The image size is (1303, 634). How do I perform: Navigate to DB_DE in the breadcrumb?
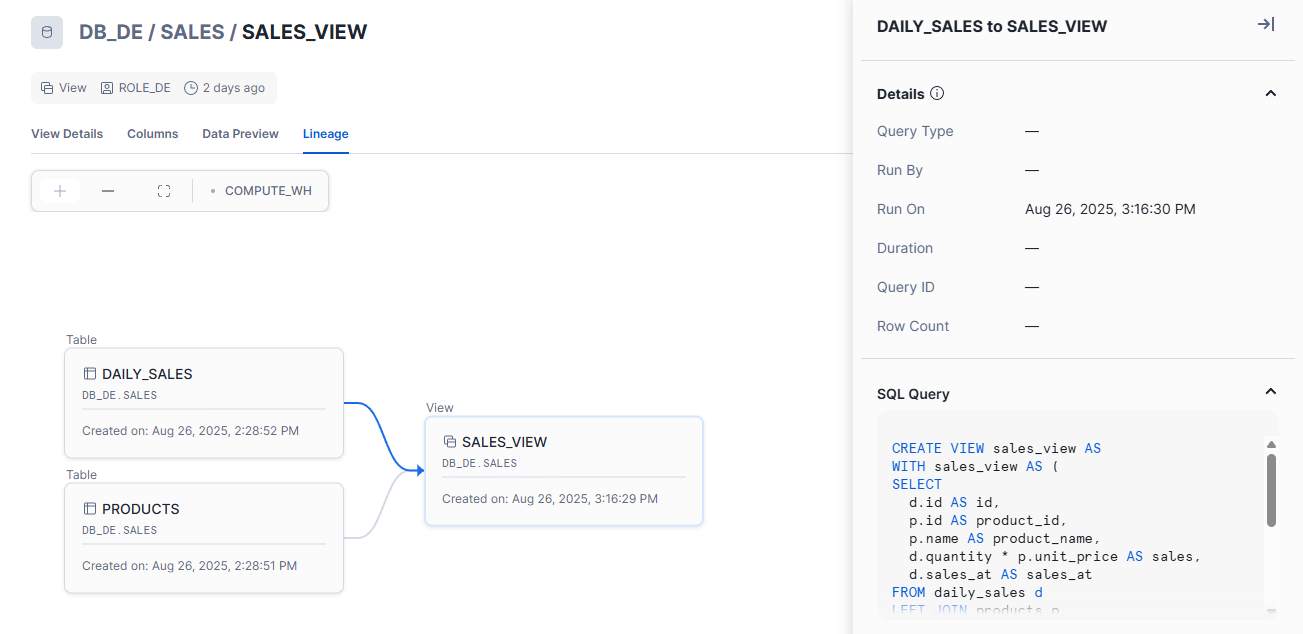(x=109, y=32)
